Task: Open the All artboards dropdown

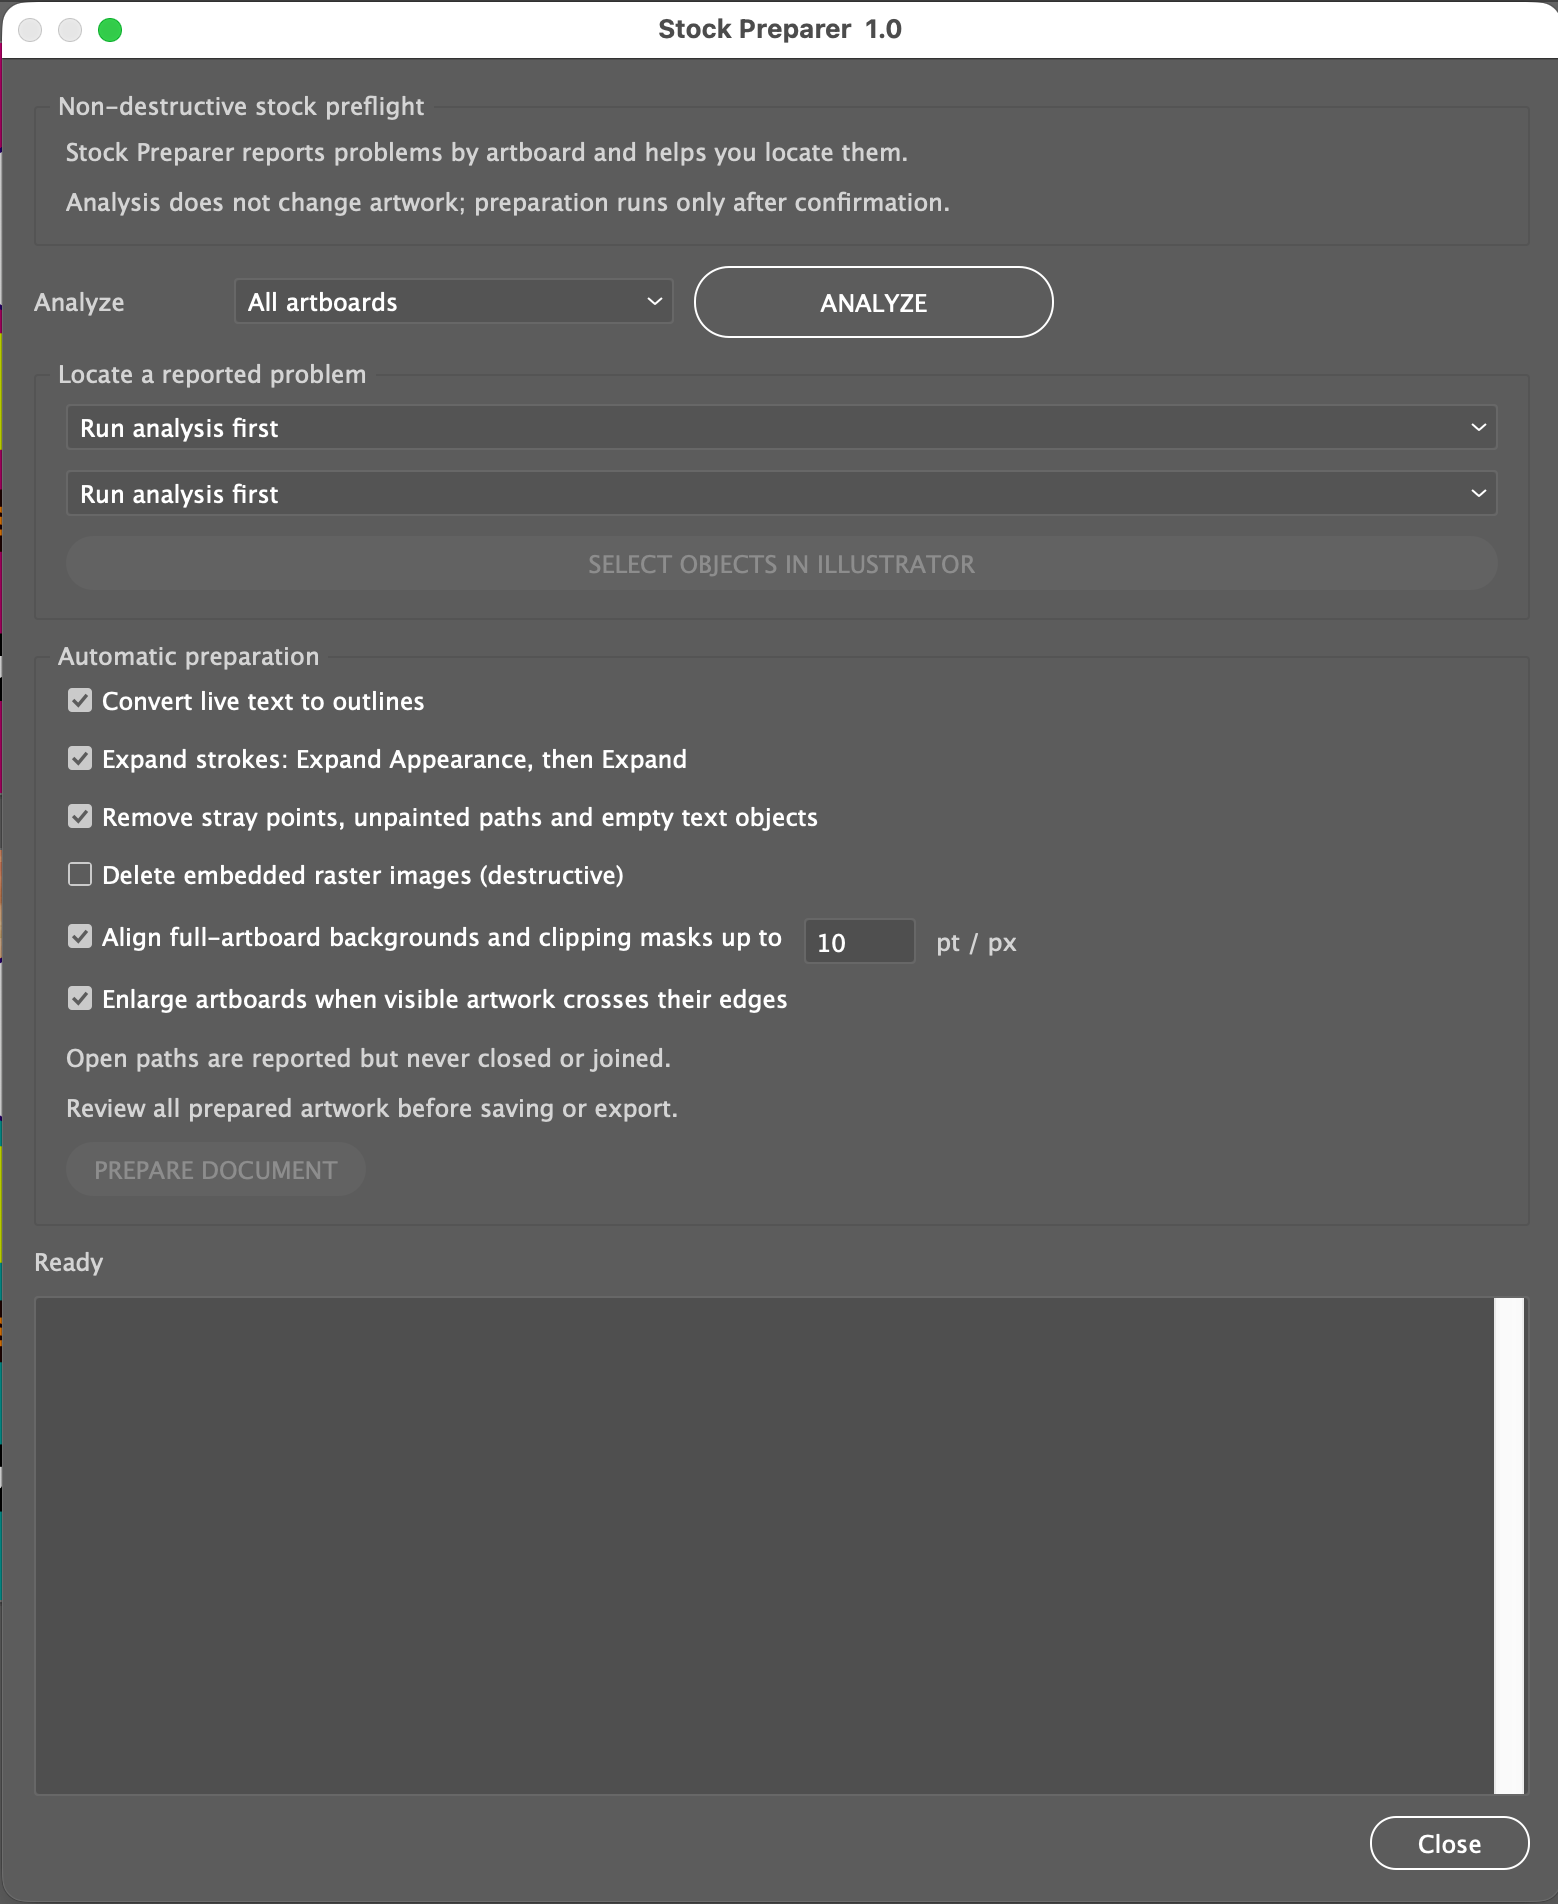Action: 453,302
